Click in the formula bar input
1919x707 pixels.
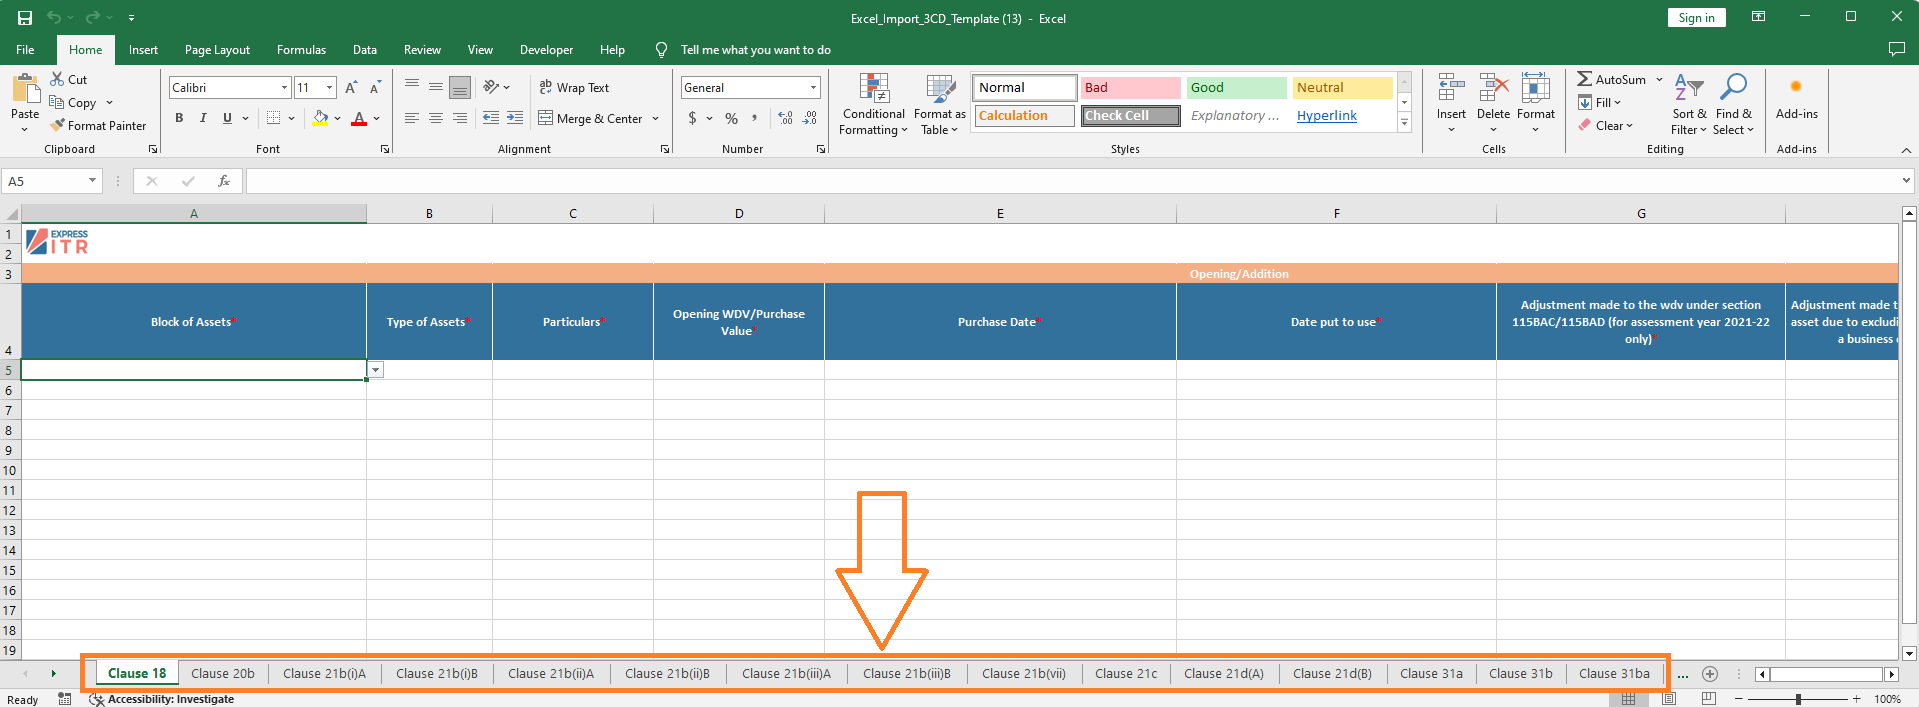point(1073,181)
